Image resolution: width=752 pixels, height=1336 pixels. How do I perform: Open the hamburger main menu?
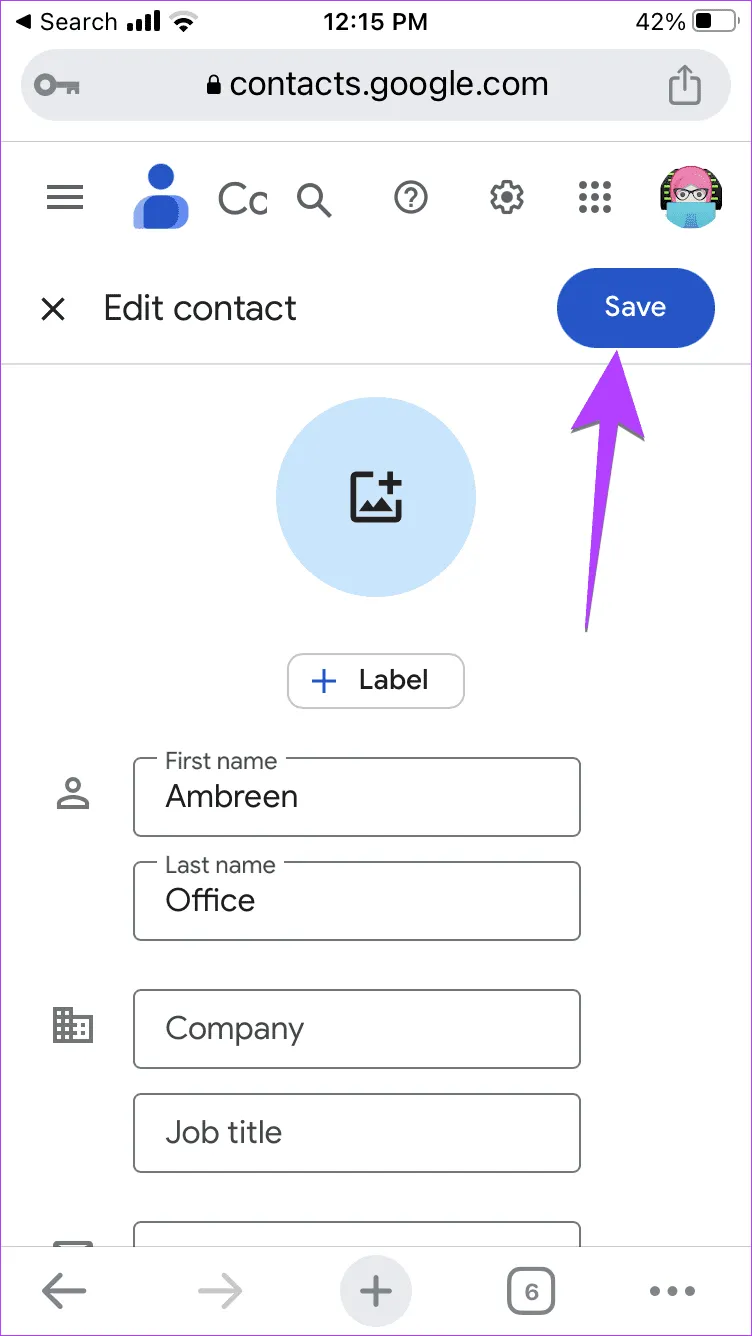[65, 199]
